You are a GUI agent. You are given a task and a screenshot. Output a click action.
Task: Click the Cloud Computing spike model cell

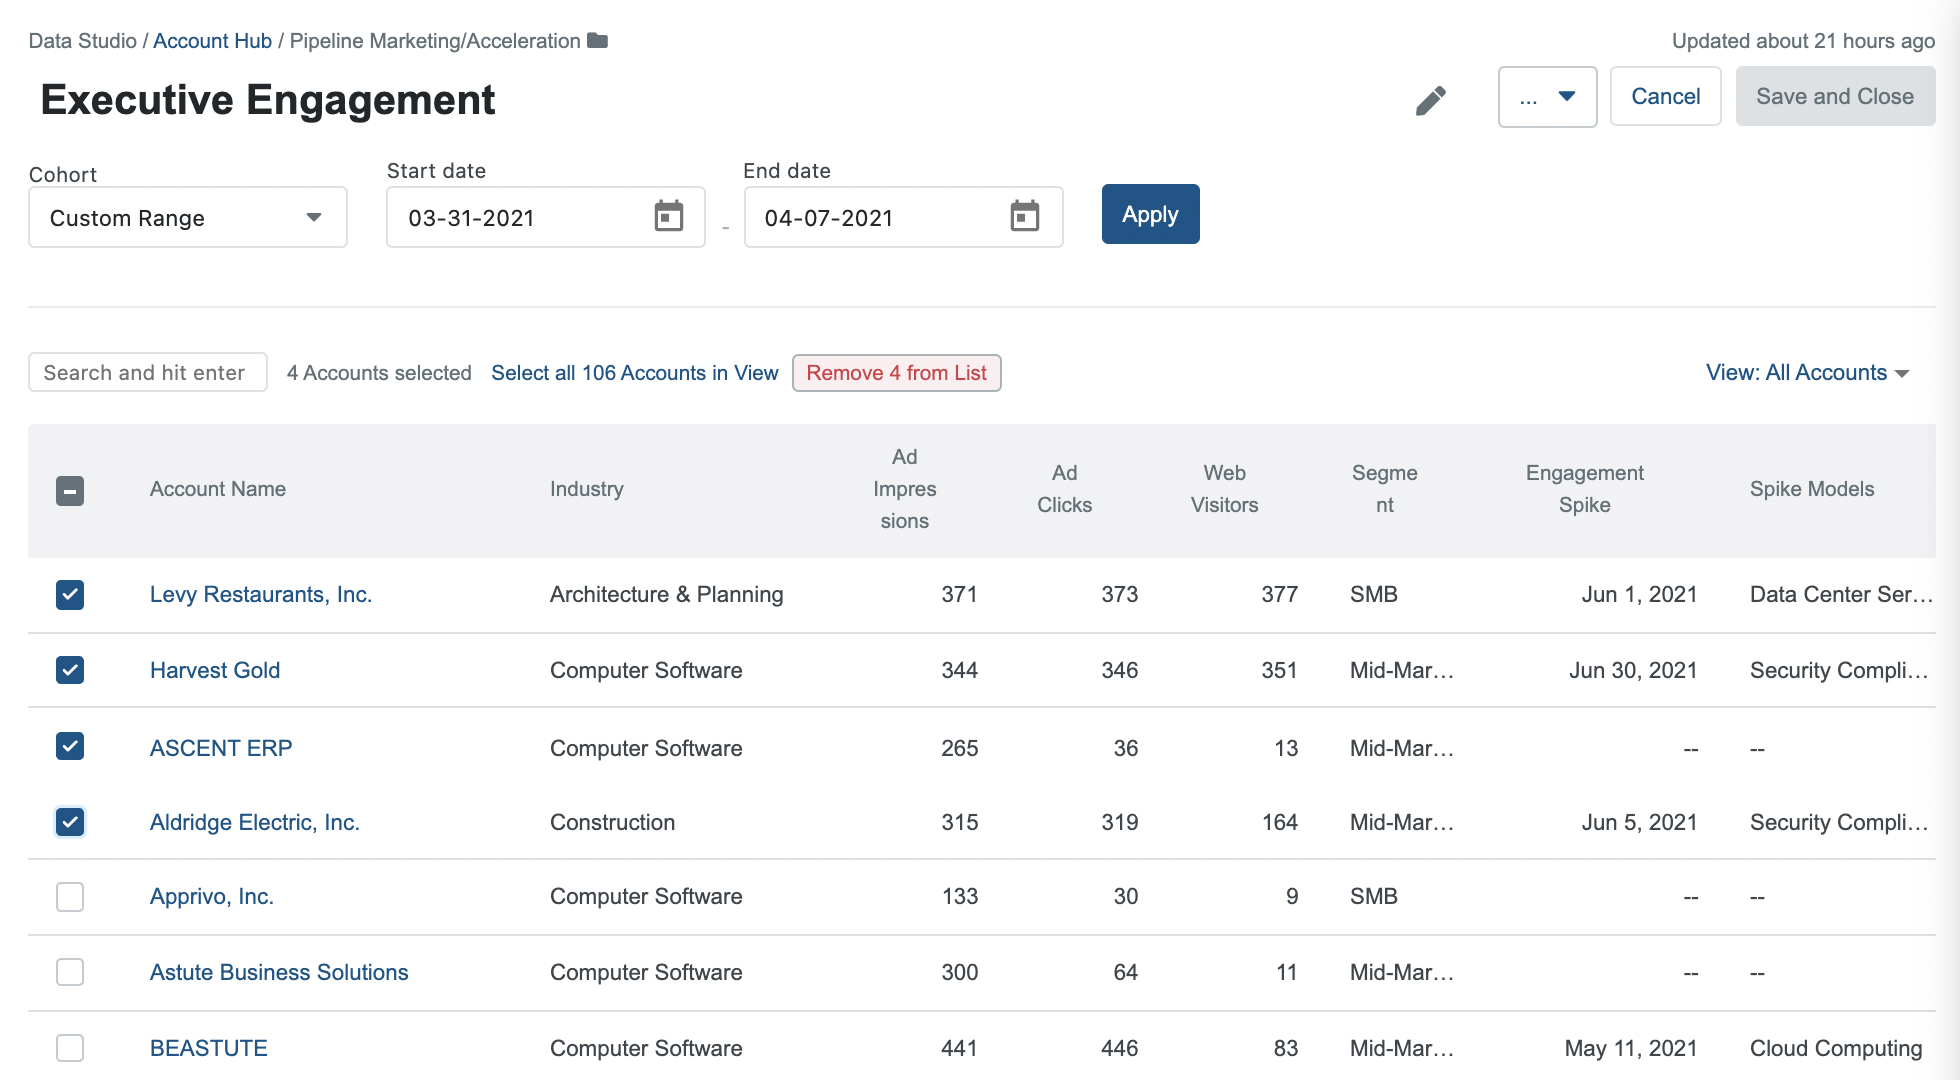(1836, 1048)
